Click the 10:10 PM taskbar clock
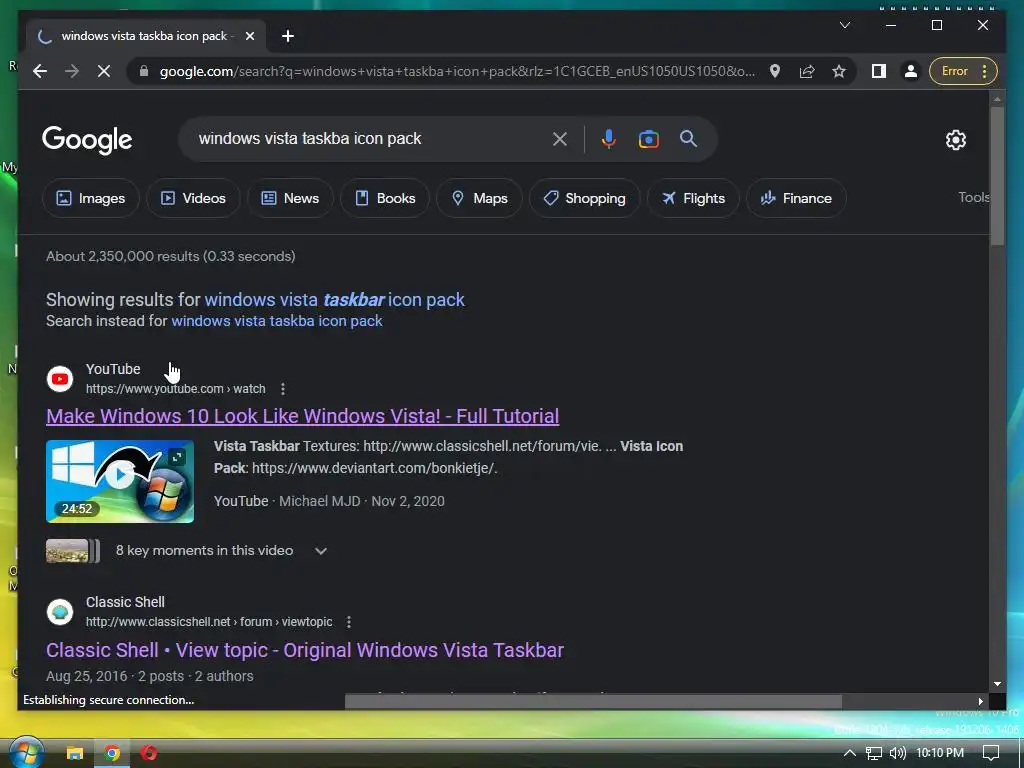Viewport: 1024px width, 768px height. click(940, 754)
